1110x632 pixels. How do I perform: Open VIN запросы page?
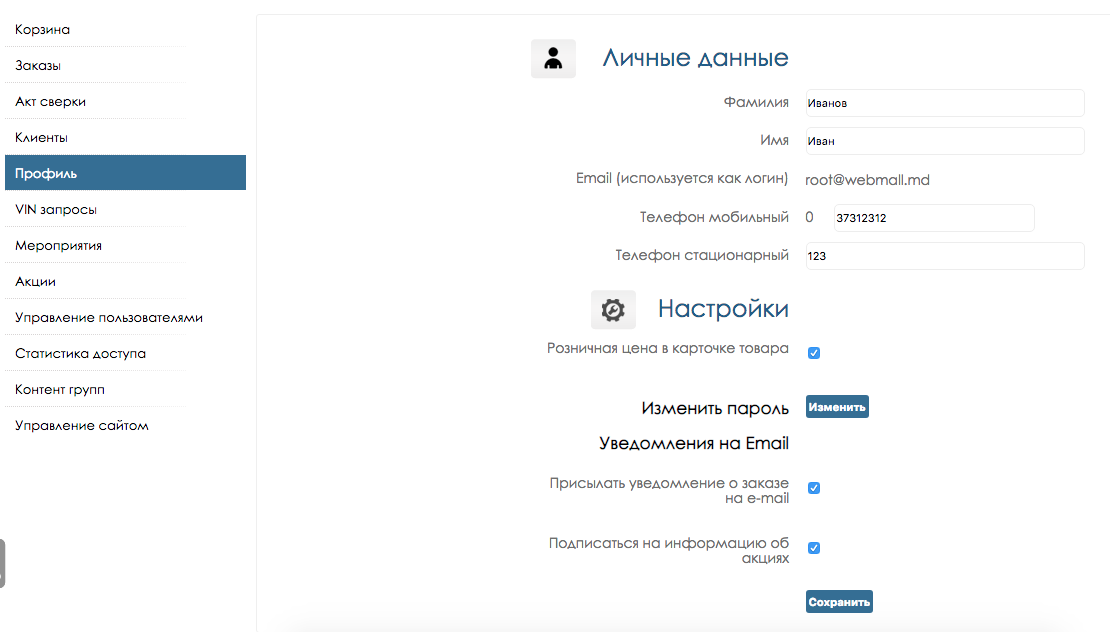coord(56,210)
